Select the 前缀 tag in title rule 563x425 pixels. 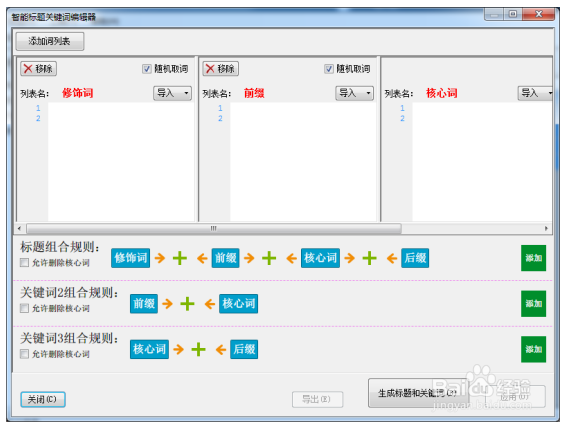[225, 258]
